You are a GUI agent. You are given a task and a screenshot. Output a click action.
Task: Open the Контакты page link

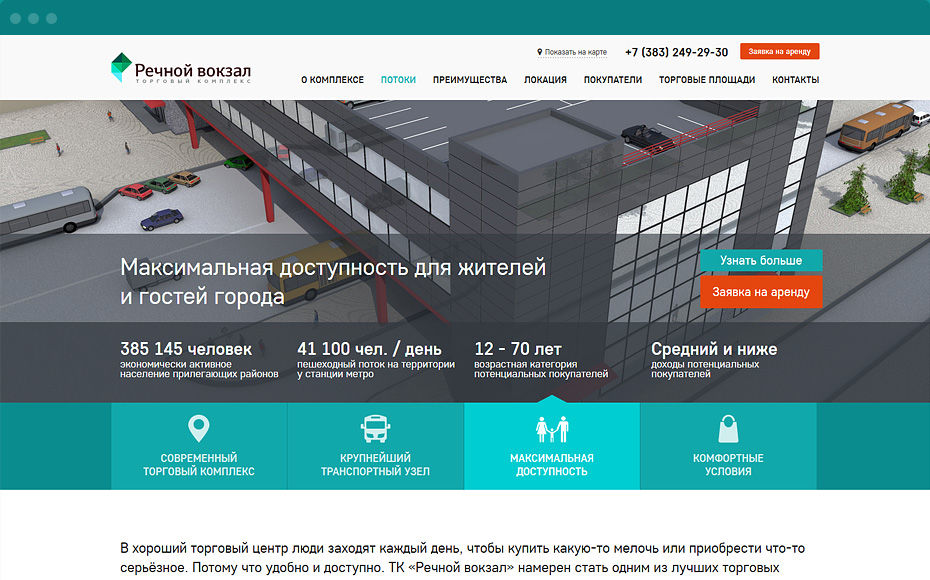point(795,80)
